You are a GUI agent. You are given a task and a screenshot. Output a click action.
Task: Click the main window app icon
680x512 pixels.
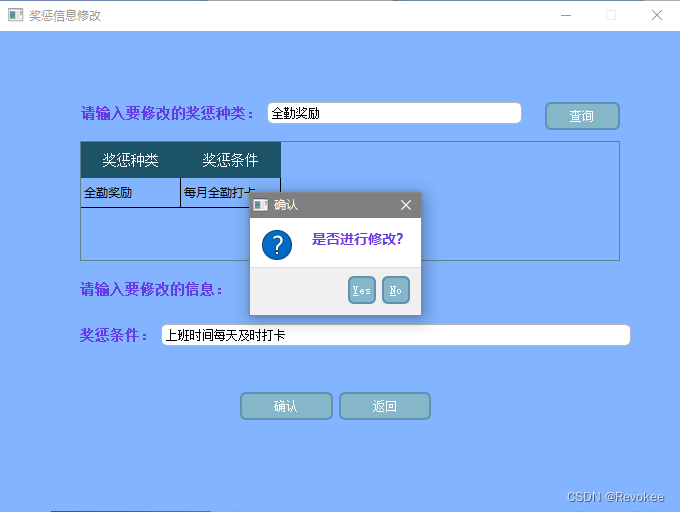15,15
